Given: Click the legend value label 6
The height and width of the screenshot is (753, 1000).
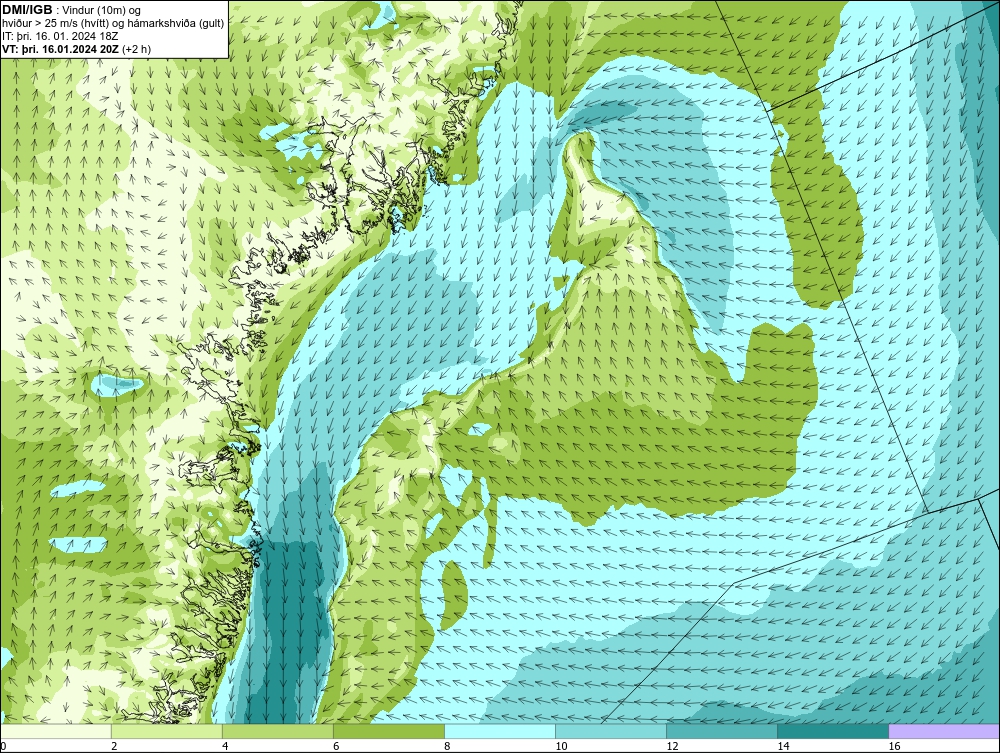Looking at the screenshot, I should 336,746.
